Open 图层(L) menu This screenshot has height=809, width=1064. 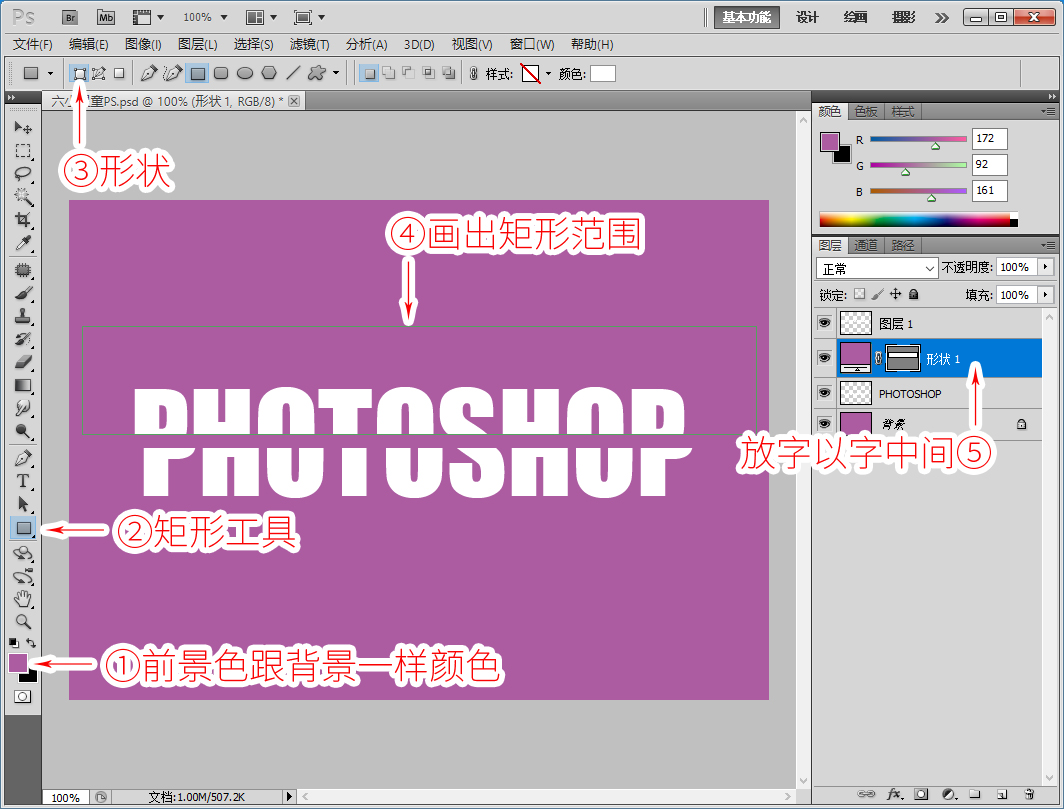(x=197, y=44)
